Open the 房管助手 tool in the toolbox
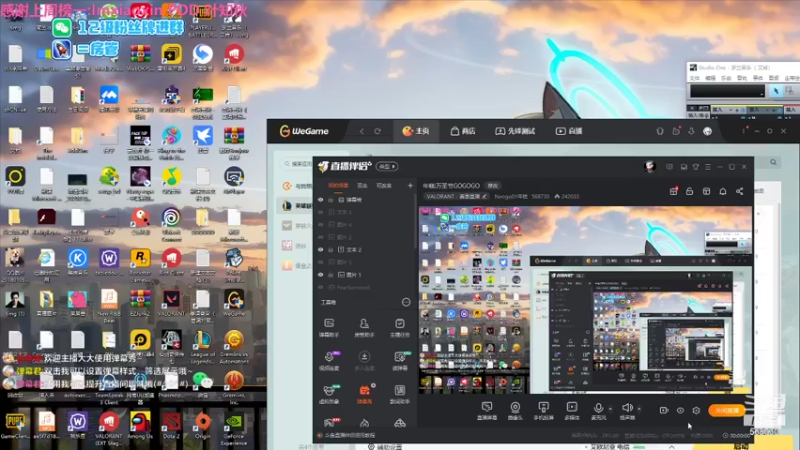This screenshot has width=800, height=450. coord(364,327)
